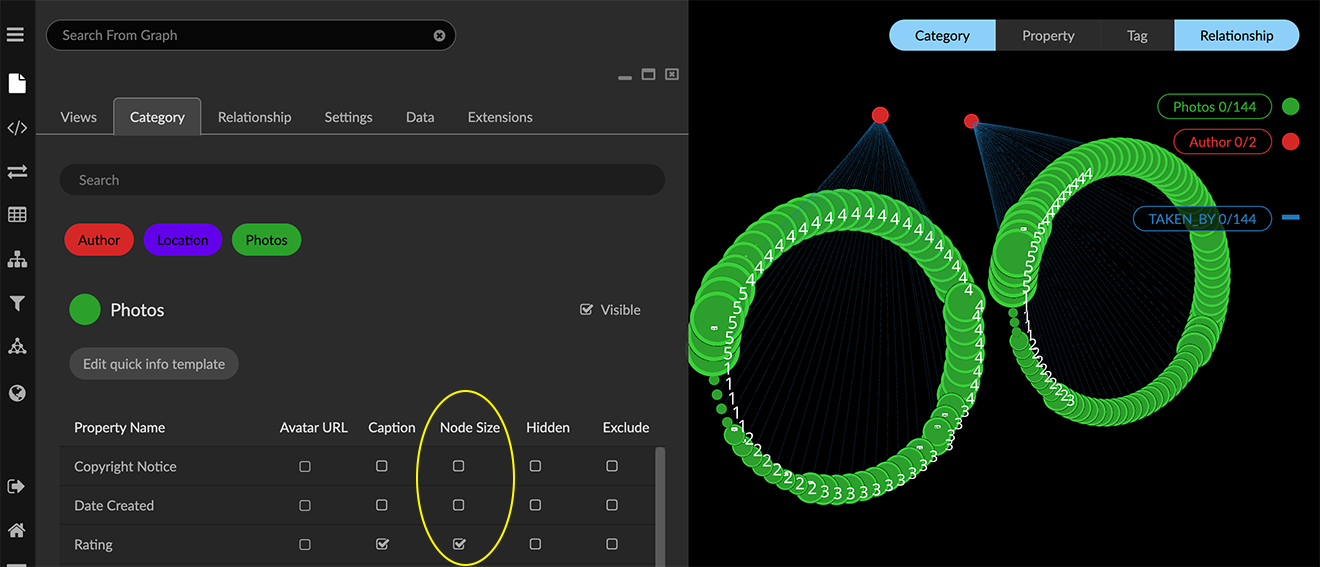
Task: Uncheck the Visible checkbox for Photos
Action: point(587,310)
